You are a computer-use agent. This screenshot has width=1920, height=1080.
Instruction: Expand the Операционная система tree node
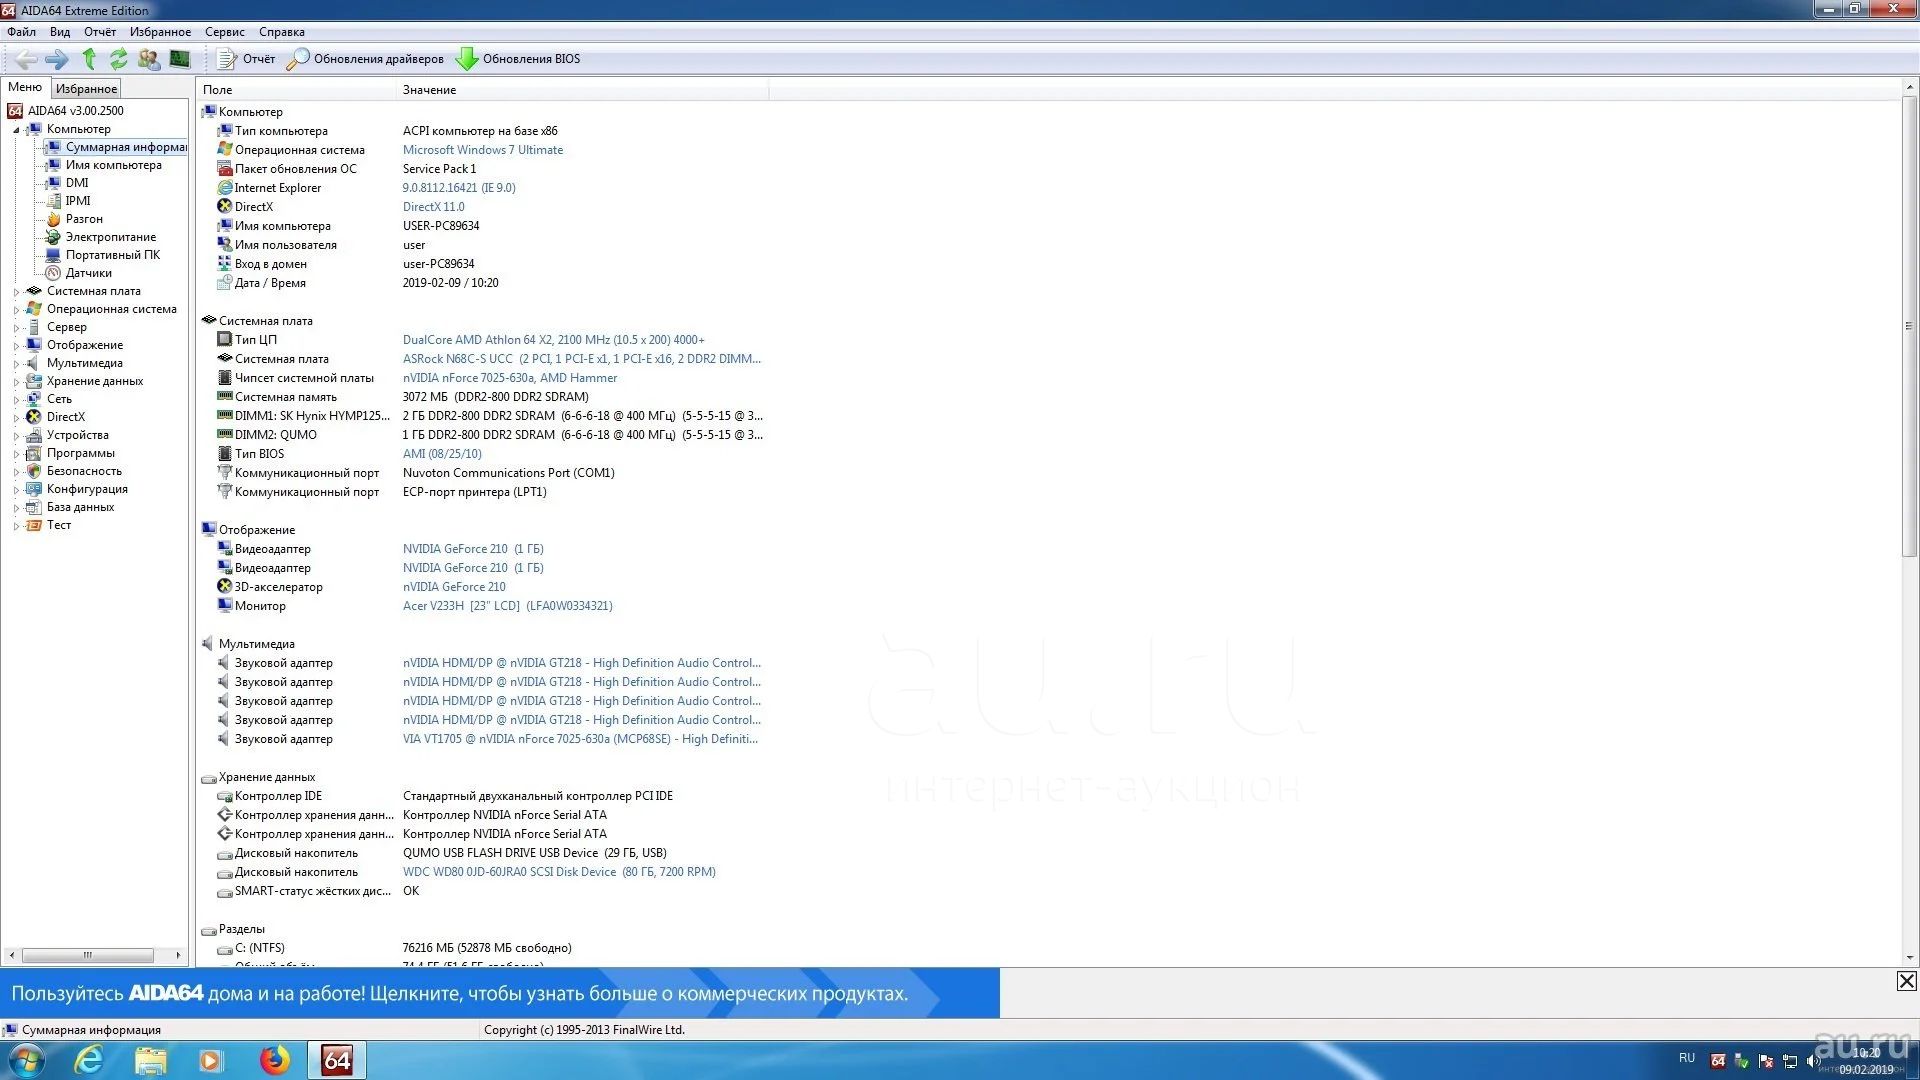pyautogui.click(x=16, y=310)
